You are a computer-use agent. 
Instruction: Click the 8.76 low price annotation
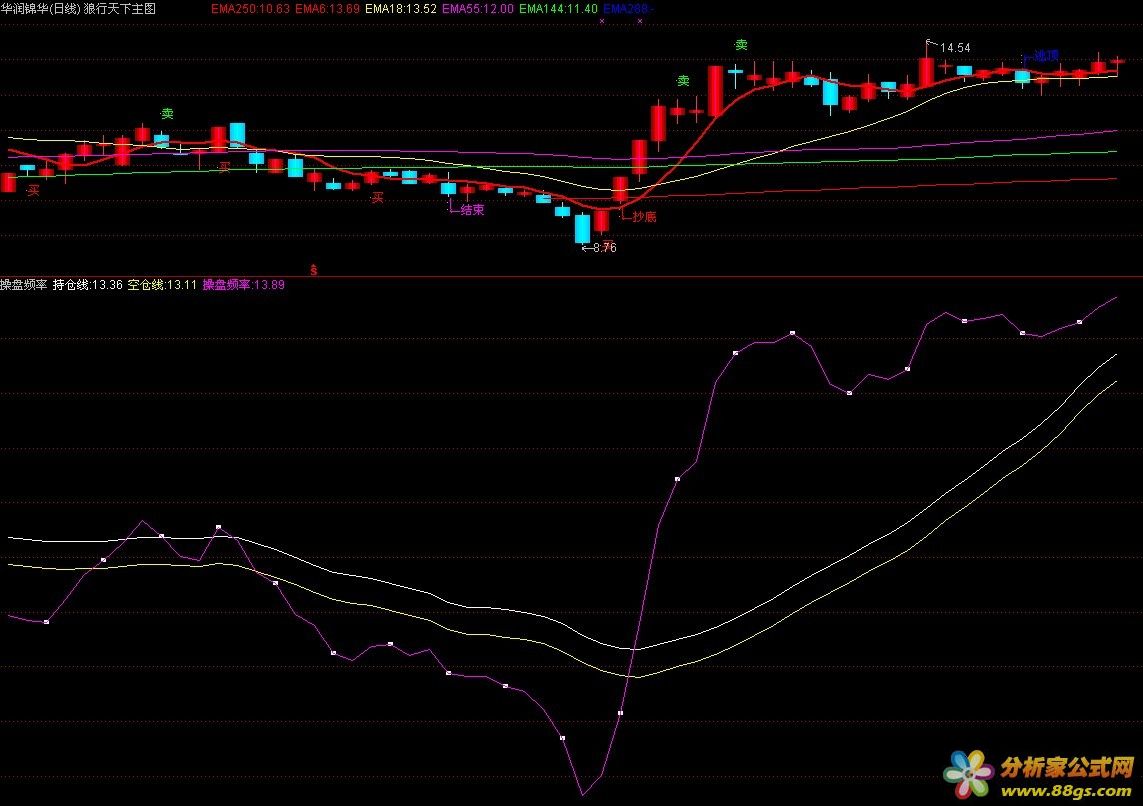604,248
